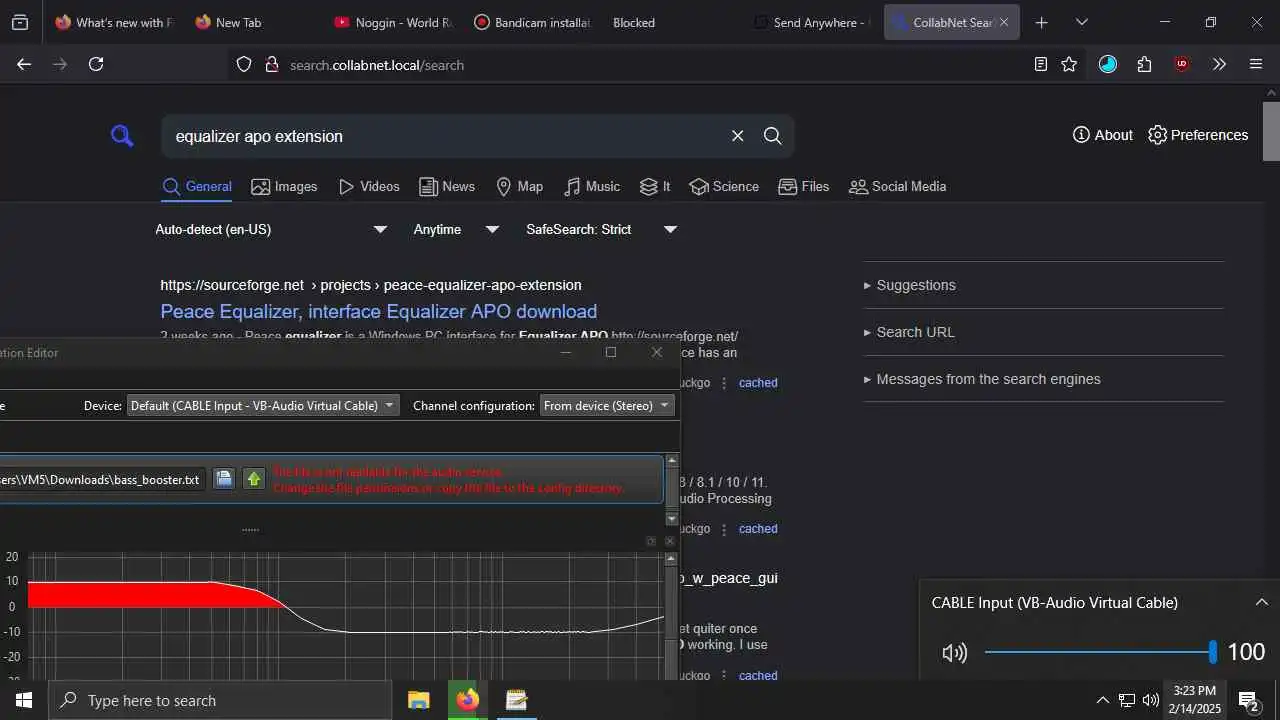Expand the audio device list chevron
This screenshot has width=1280, height=720.
point(1261,602)
